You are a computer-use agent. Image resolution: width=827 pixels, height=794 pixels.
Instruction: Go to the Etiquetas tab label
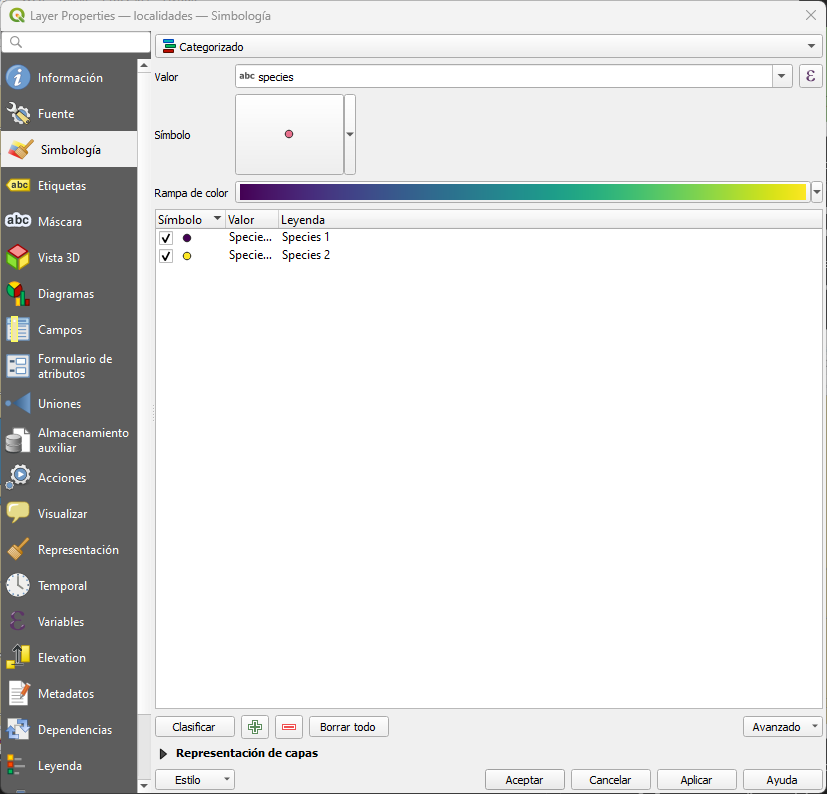(62, 186)
